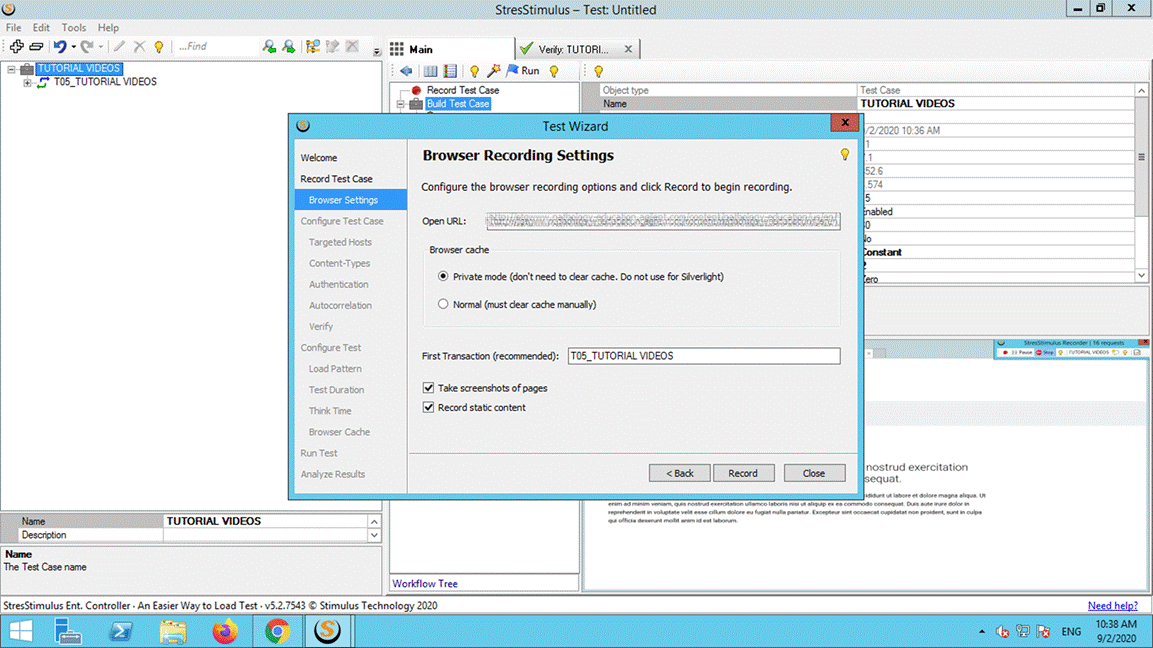Switch to the Main tab

[x=450, y=49]
